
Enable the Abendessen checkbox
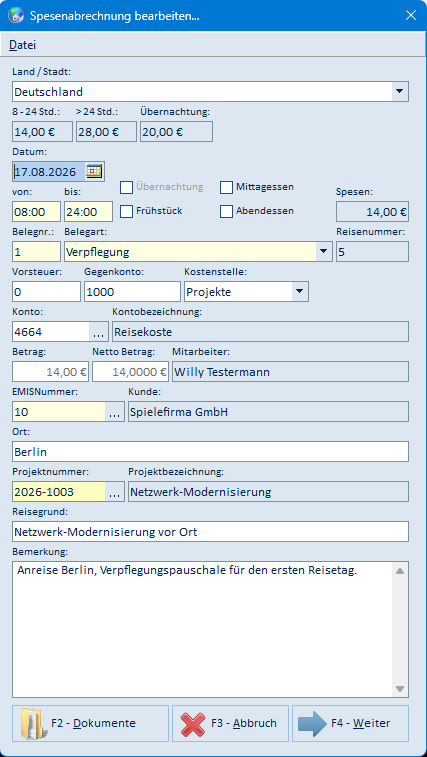227,211
